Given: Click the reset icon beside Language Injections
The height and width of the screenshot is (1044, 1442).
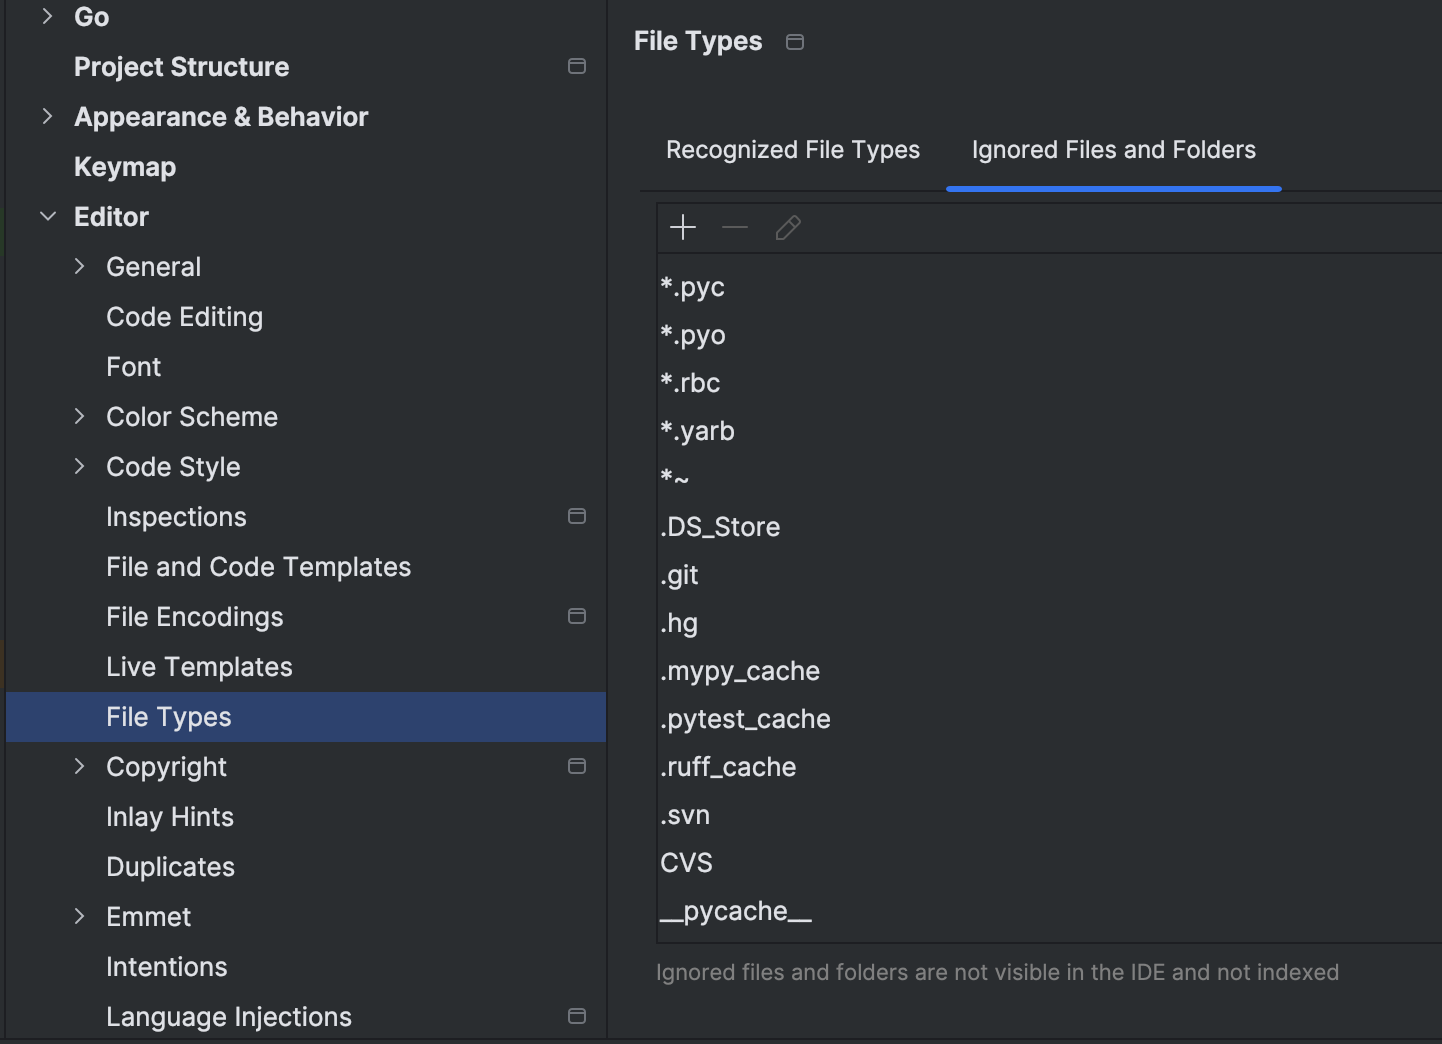Looking at the screenshot, I should click(x=577, y=1016).
